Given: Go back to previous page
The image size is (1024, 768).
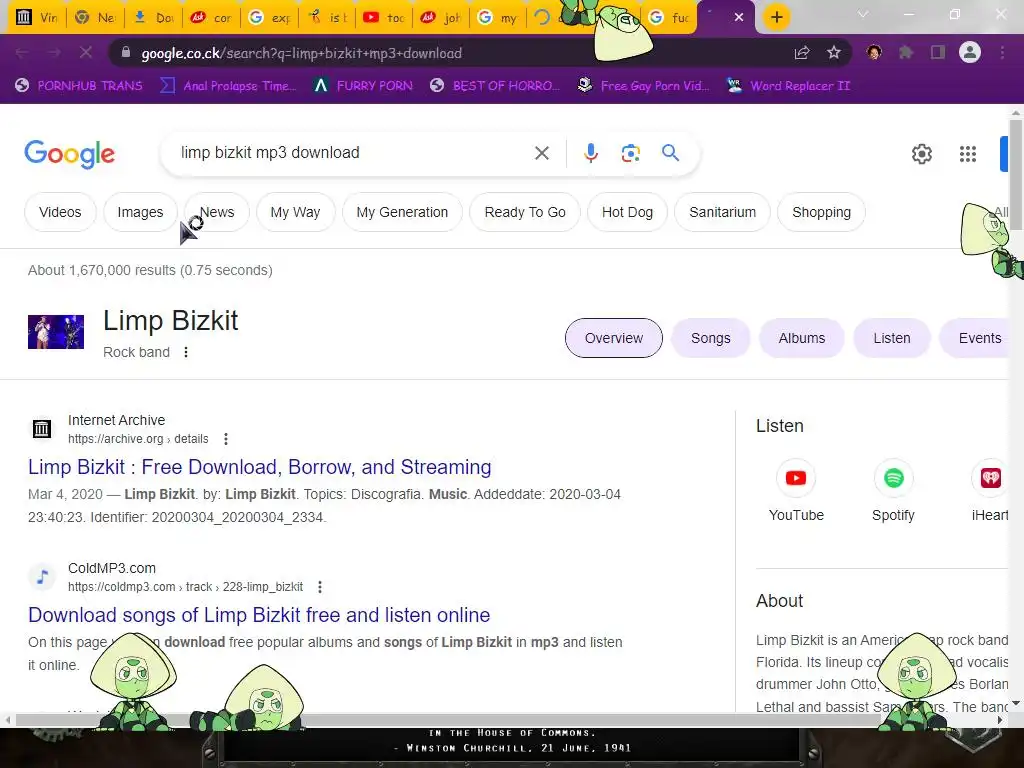Looking at the screenshot, I should point(22,52).
